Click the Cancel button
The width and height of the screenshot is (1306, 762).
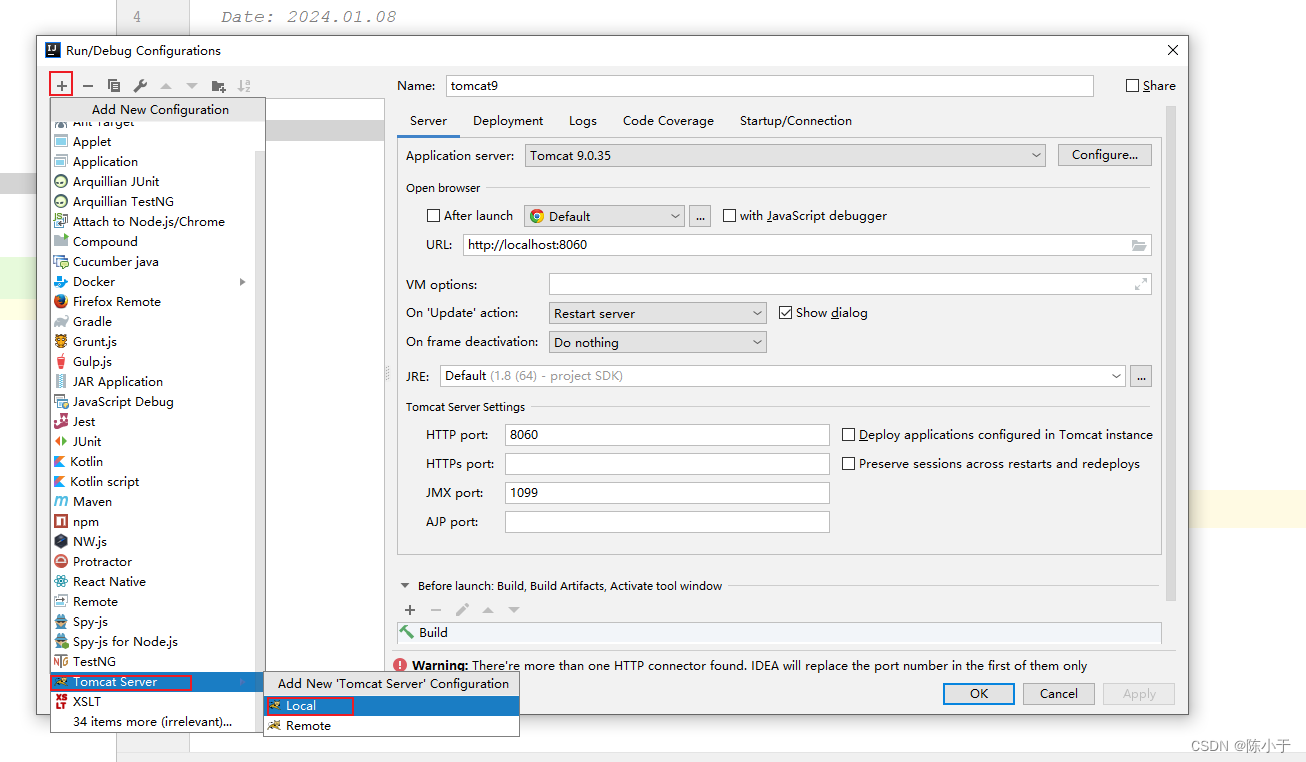pos(1059,694)
